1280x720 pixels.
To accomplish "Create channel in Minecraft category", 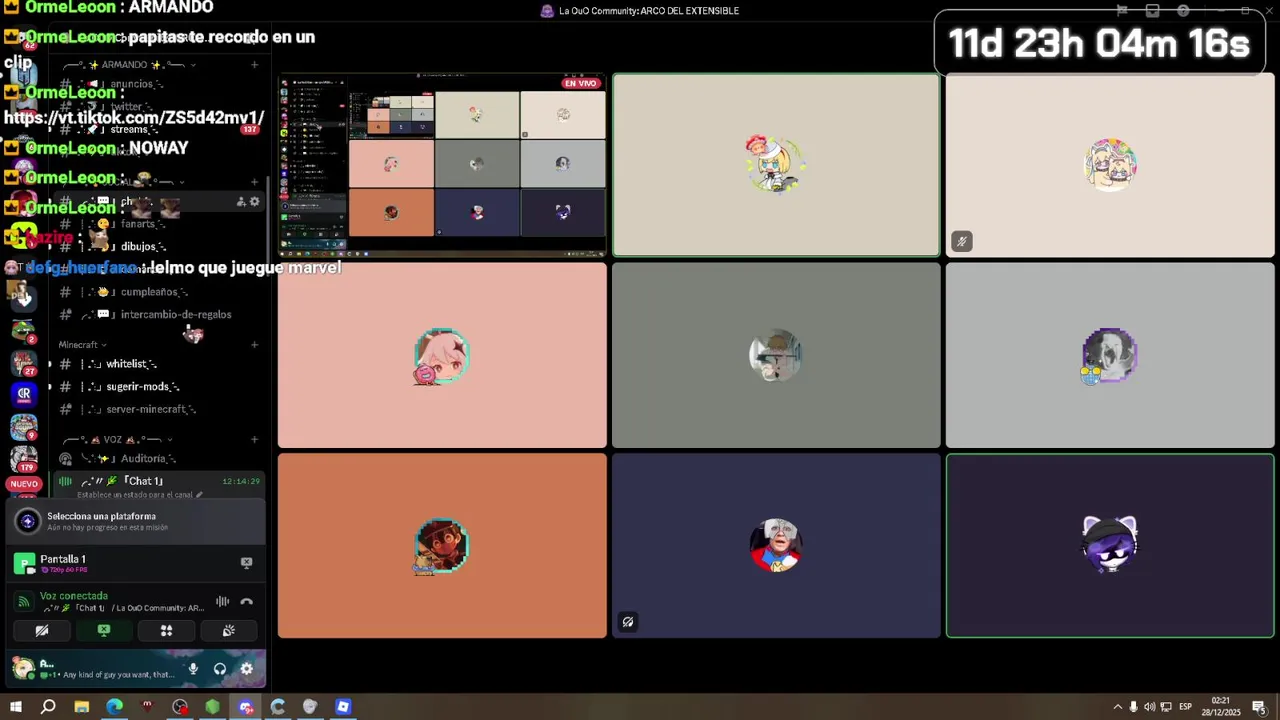I will [x=254, y=345].
